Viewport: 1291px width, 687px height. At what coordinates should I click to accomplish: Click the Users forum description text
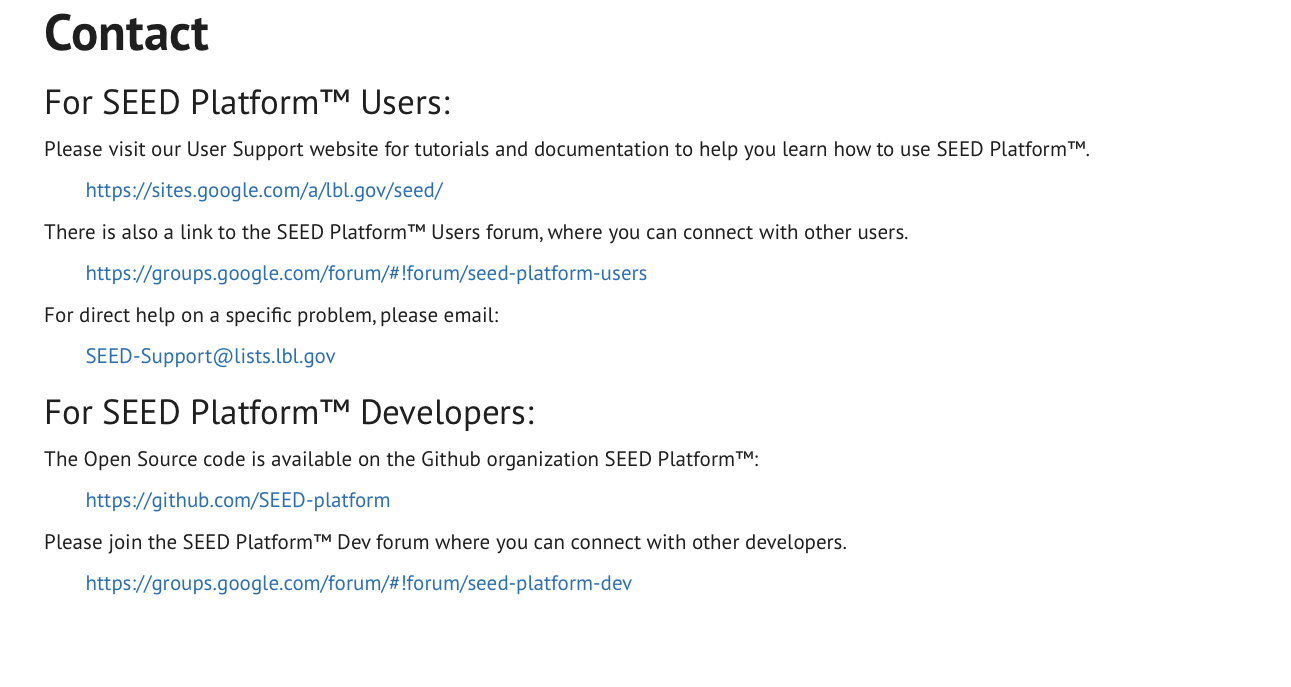tap(475, 231)
